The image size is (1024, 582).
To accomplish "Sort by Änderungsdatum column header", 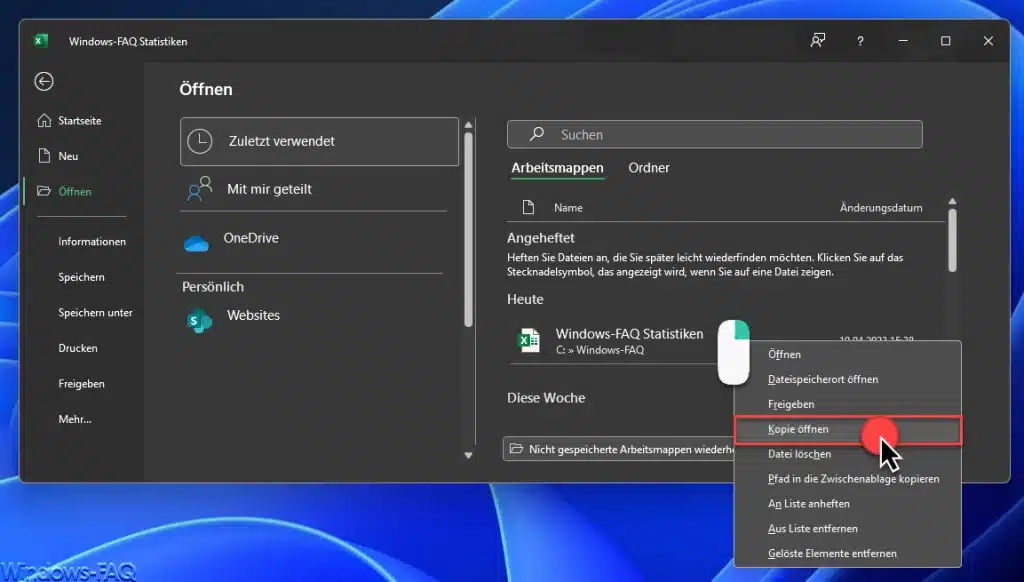I will (x=881, y=208).
